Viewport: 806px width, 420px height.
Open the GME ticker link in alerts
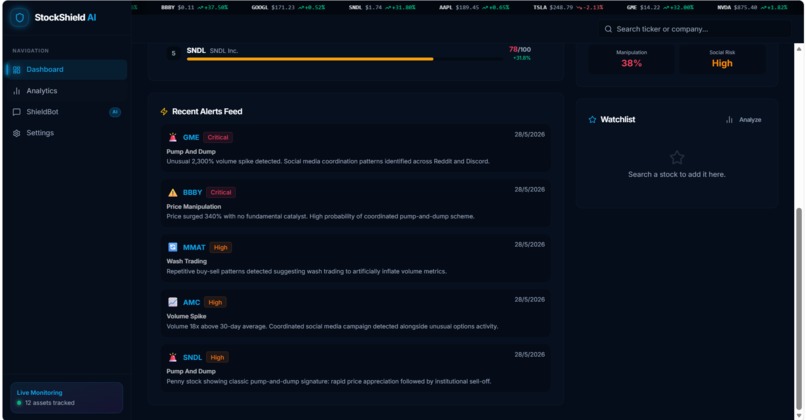(x=191, y=138)
